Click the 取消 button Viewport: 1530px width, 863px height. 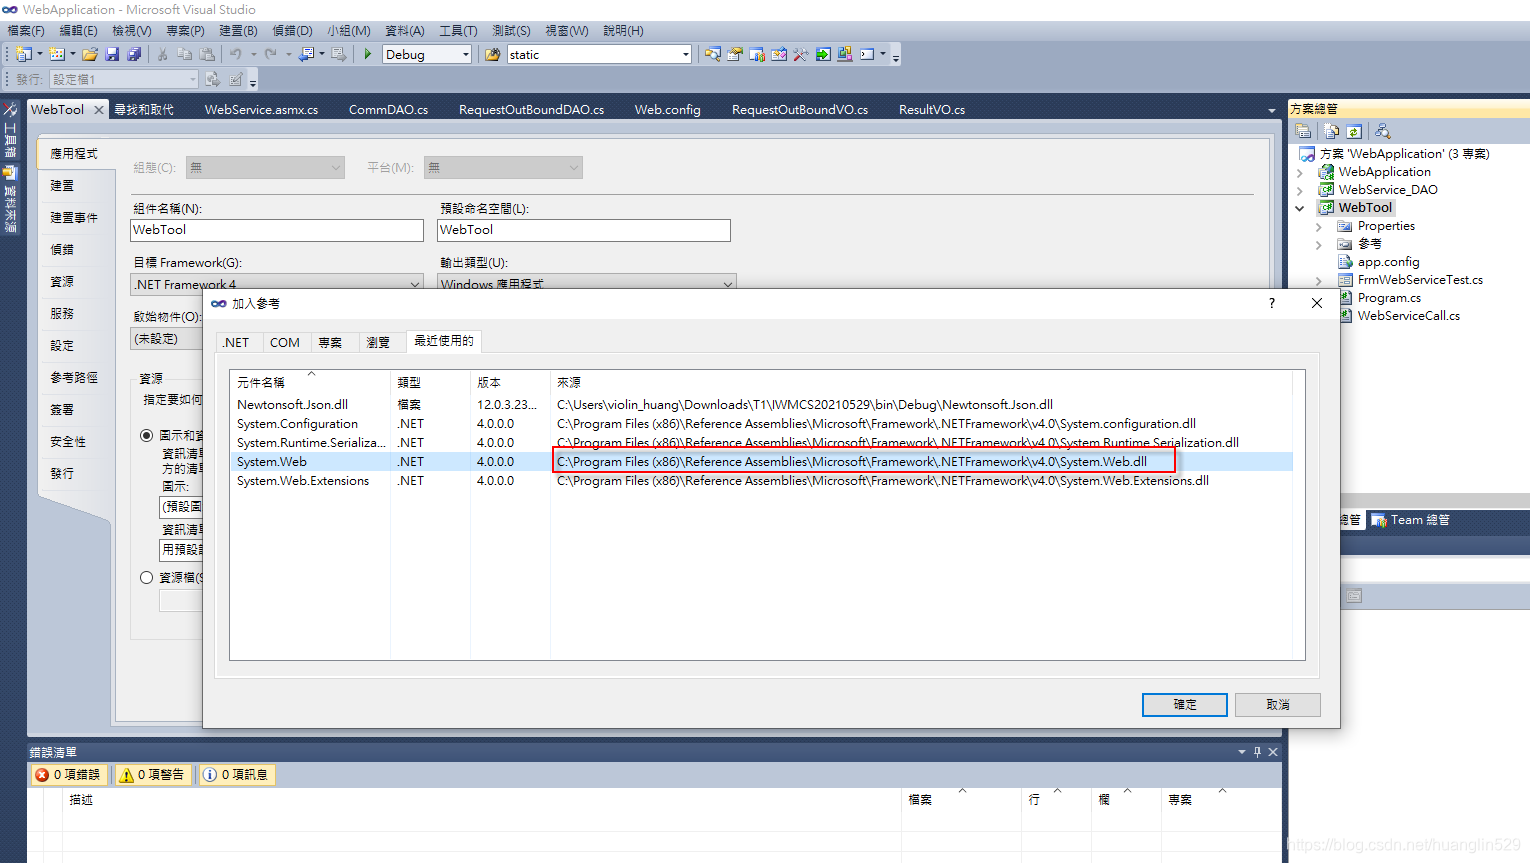click(x=1277, y=704)
